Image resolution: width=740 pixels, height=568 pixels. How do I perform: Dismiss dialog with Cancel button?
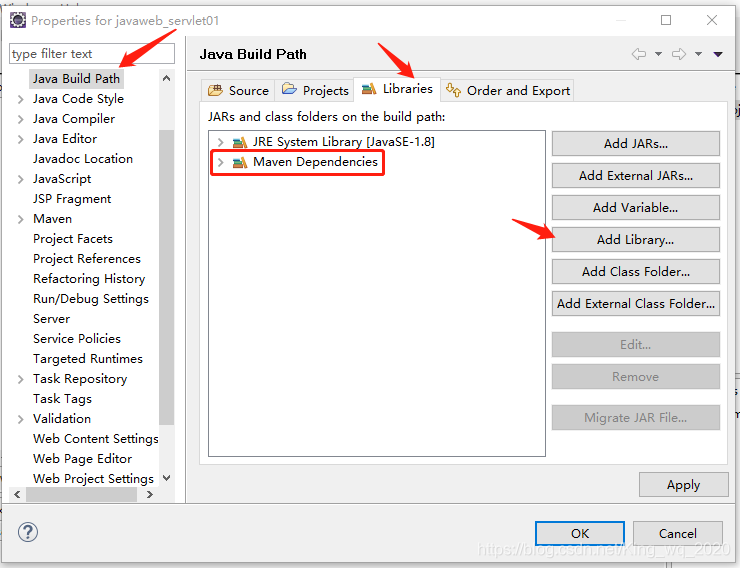pyautogui.click(x=678, y=533)
